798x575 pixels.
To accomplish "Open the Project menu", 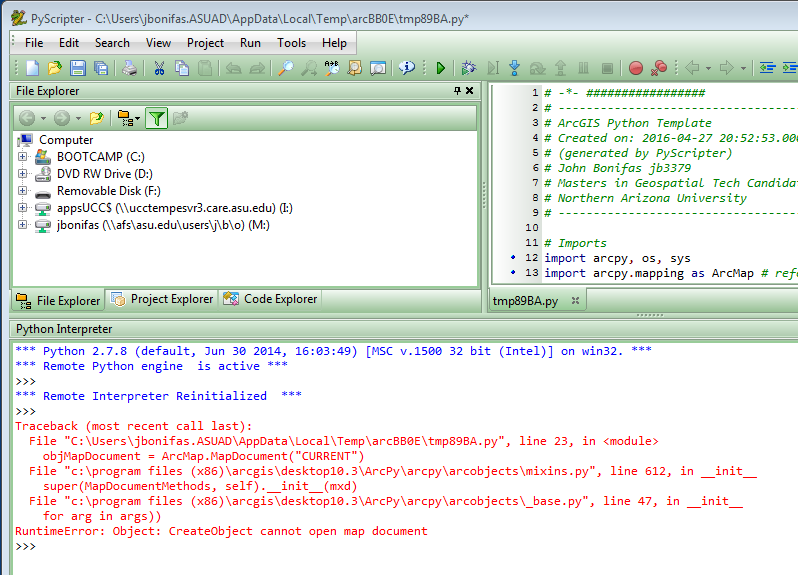I will click(205, 43).
